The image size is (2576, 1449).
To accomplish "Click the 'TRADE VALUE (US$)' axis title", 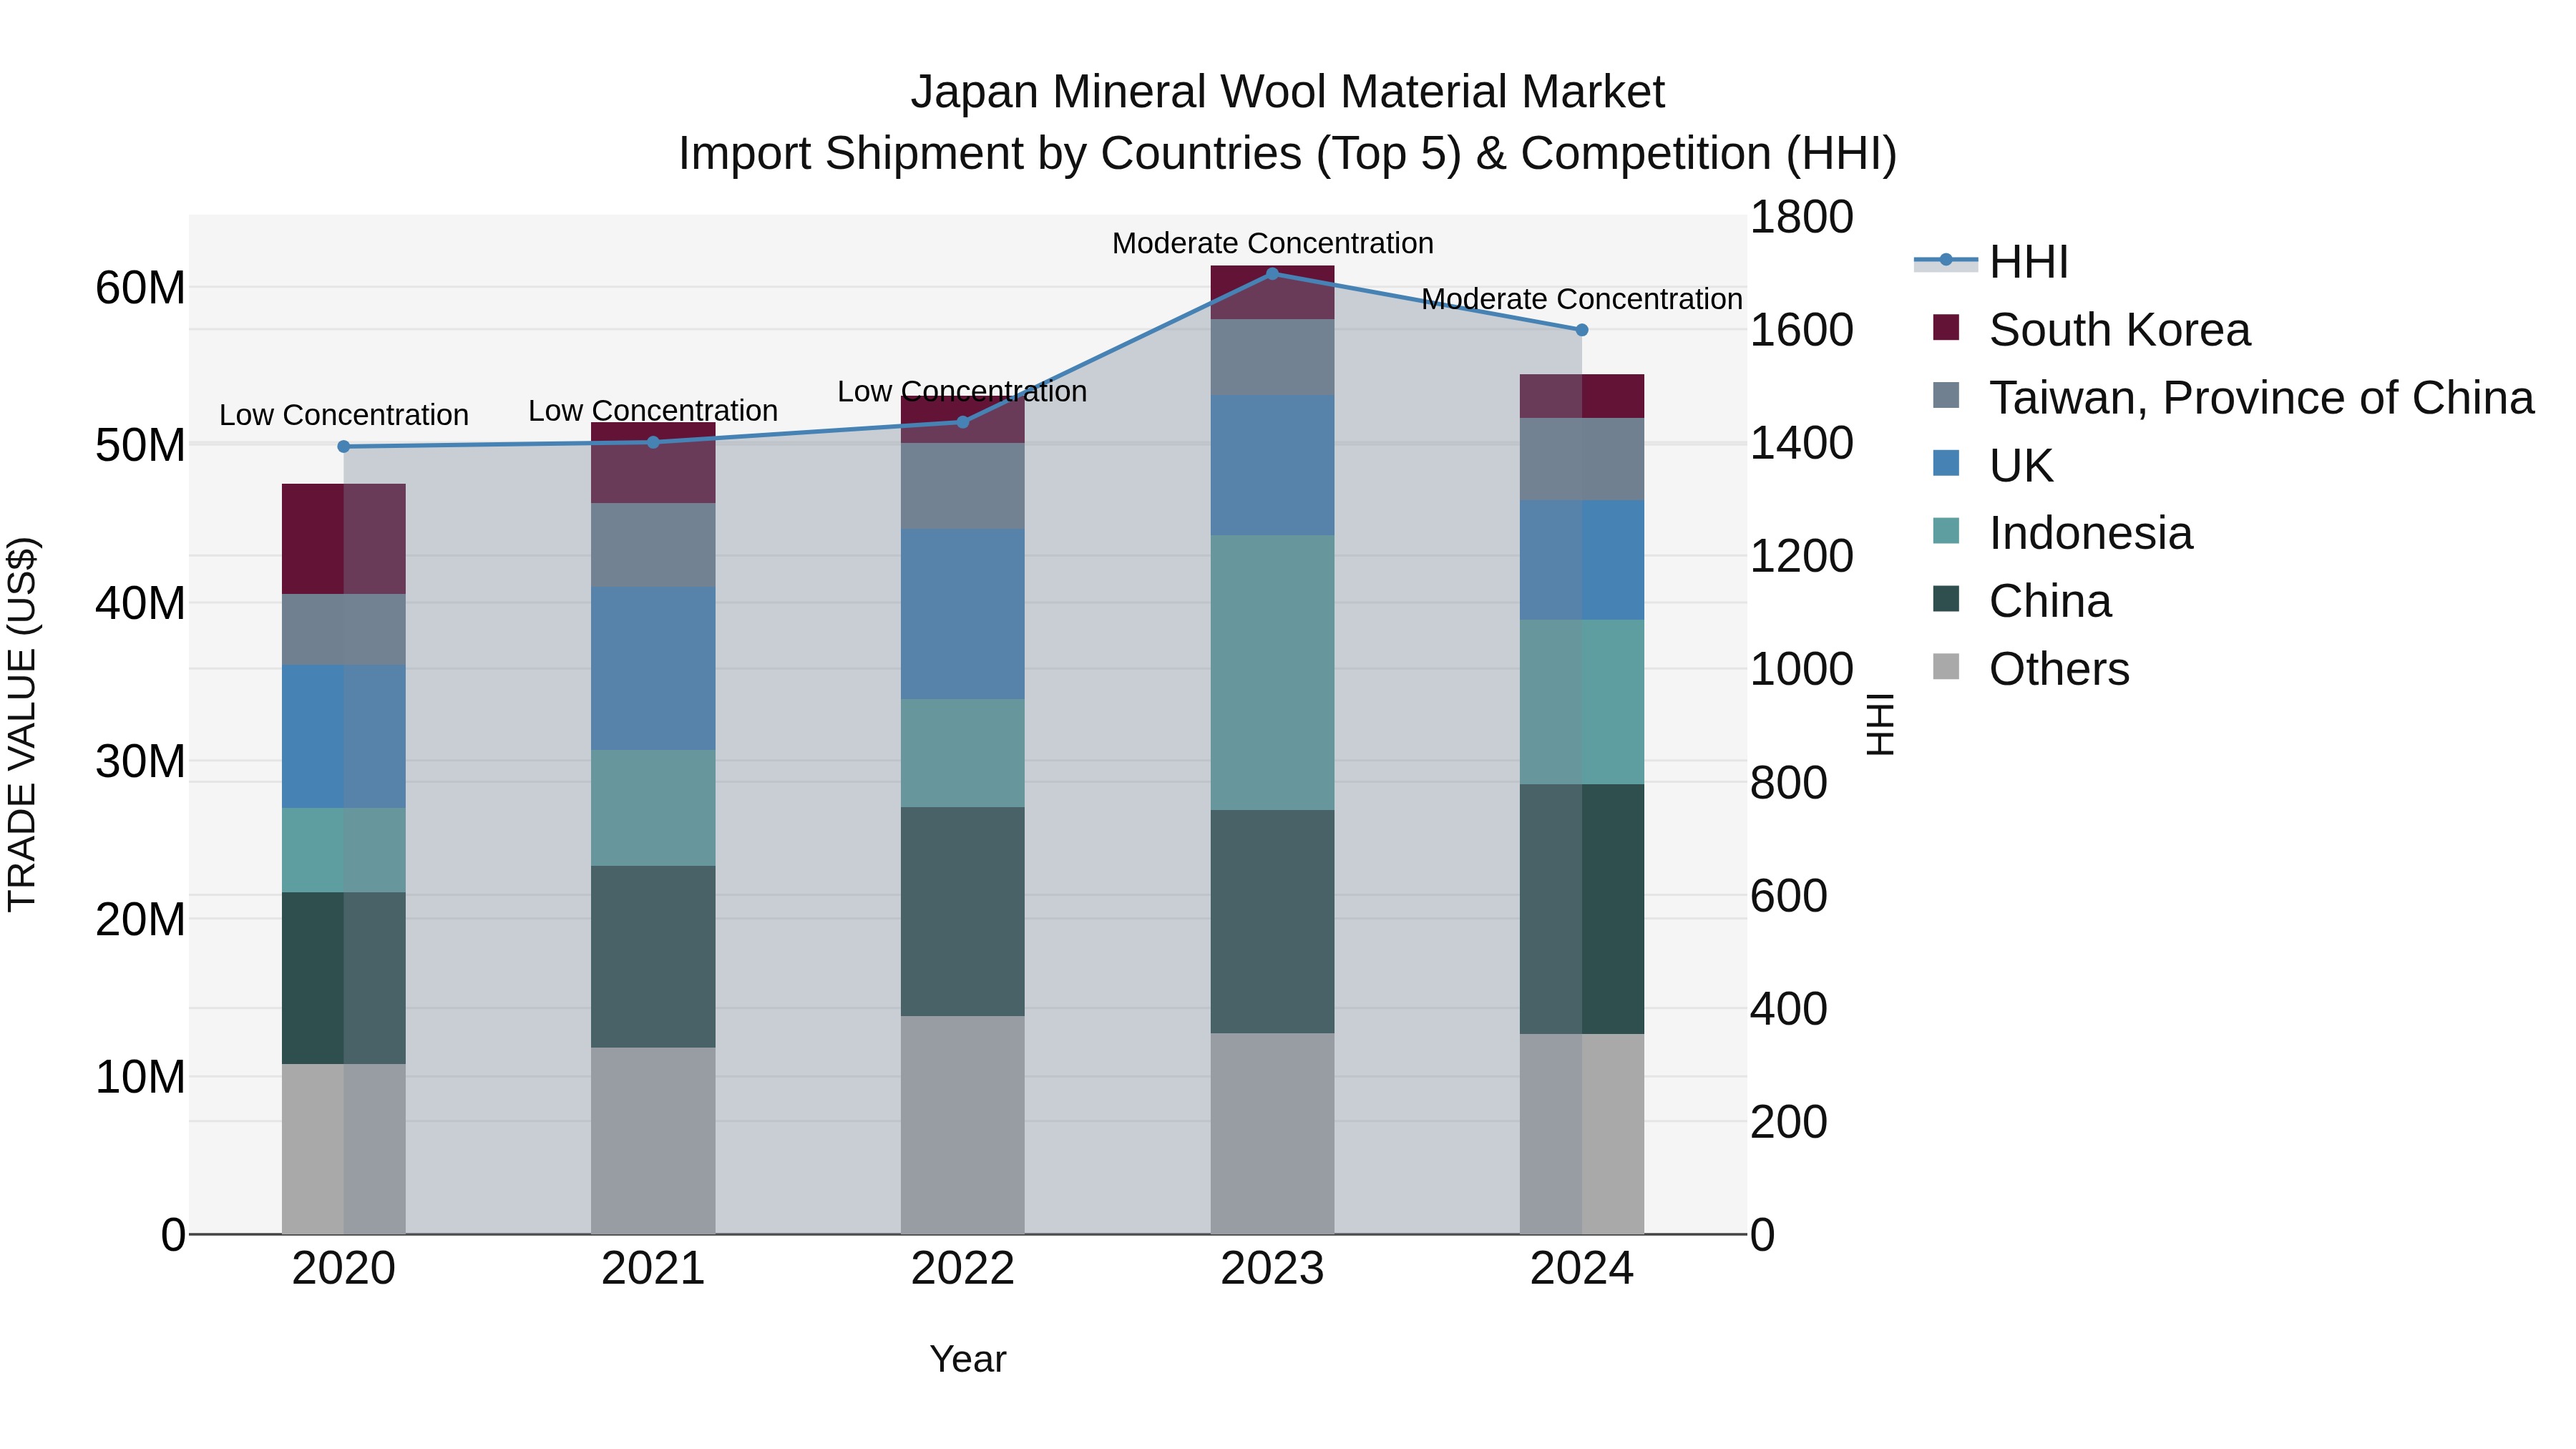I will click(22, 724).
